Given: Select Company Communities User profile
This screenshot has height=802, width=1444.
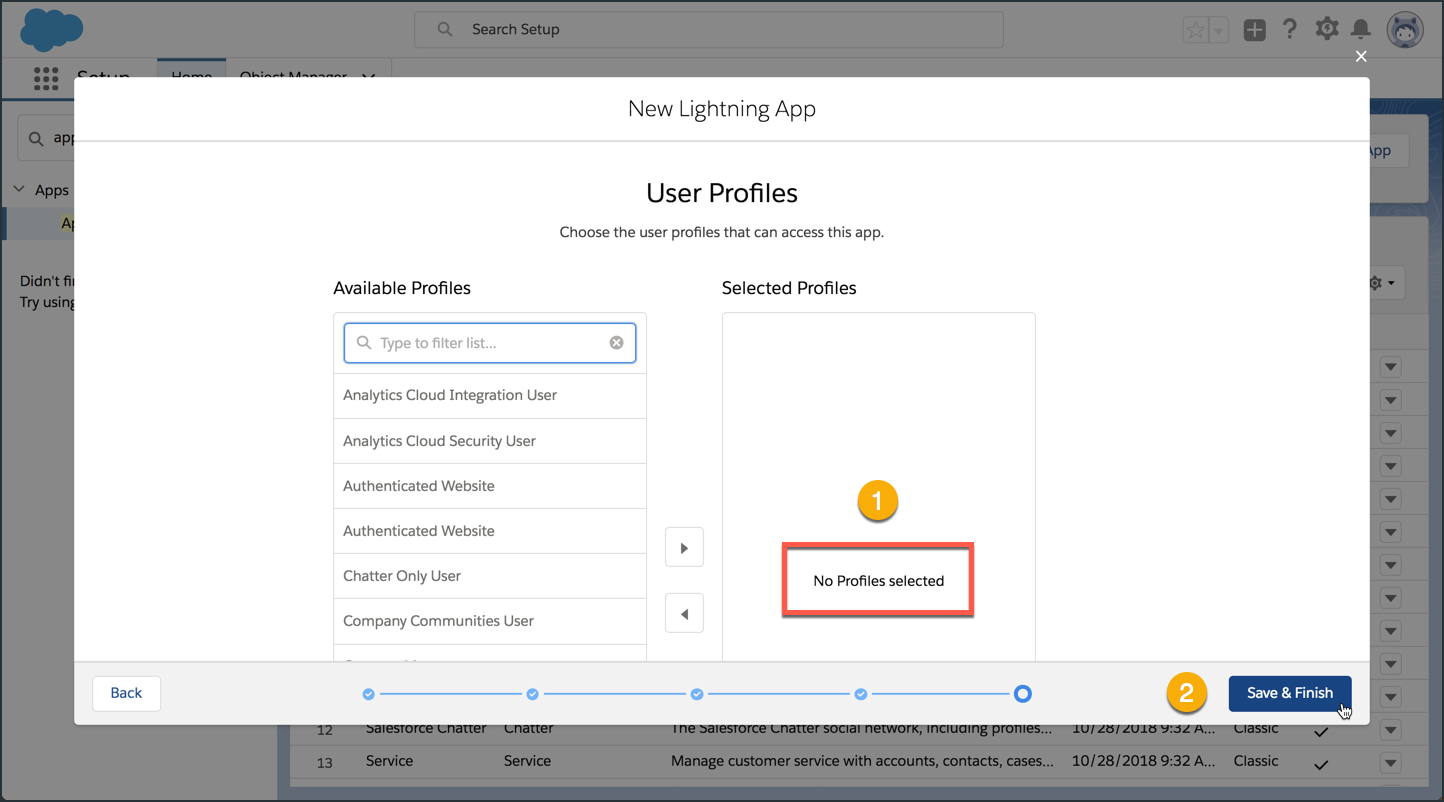Looking at the screenshot, I should pyautogui.click(x=490, y=621).
